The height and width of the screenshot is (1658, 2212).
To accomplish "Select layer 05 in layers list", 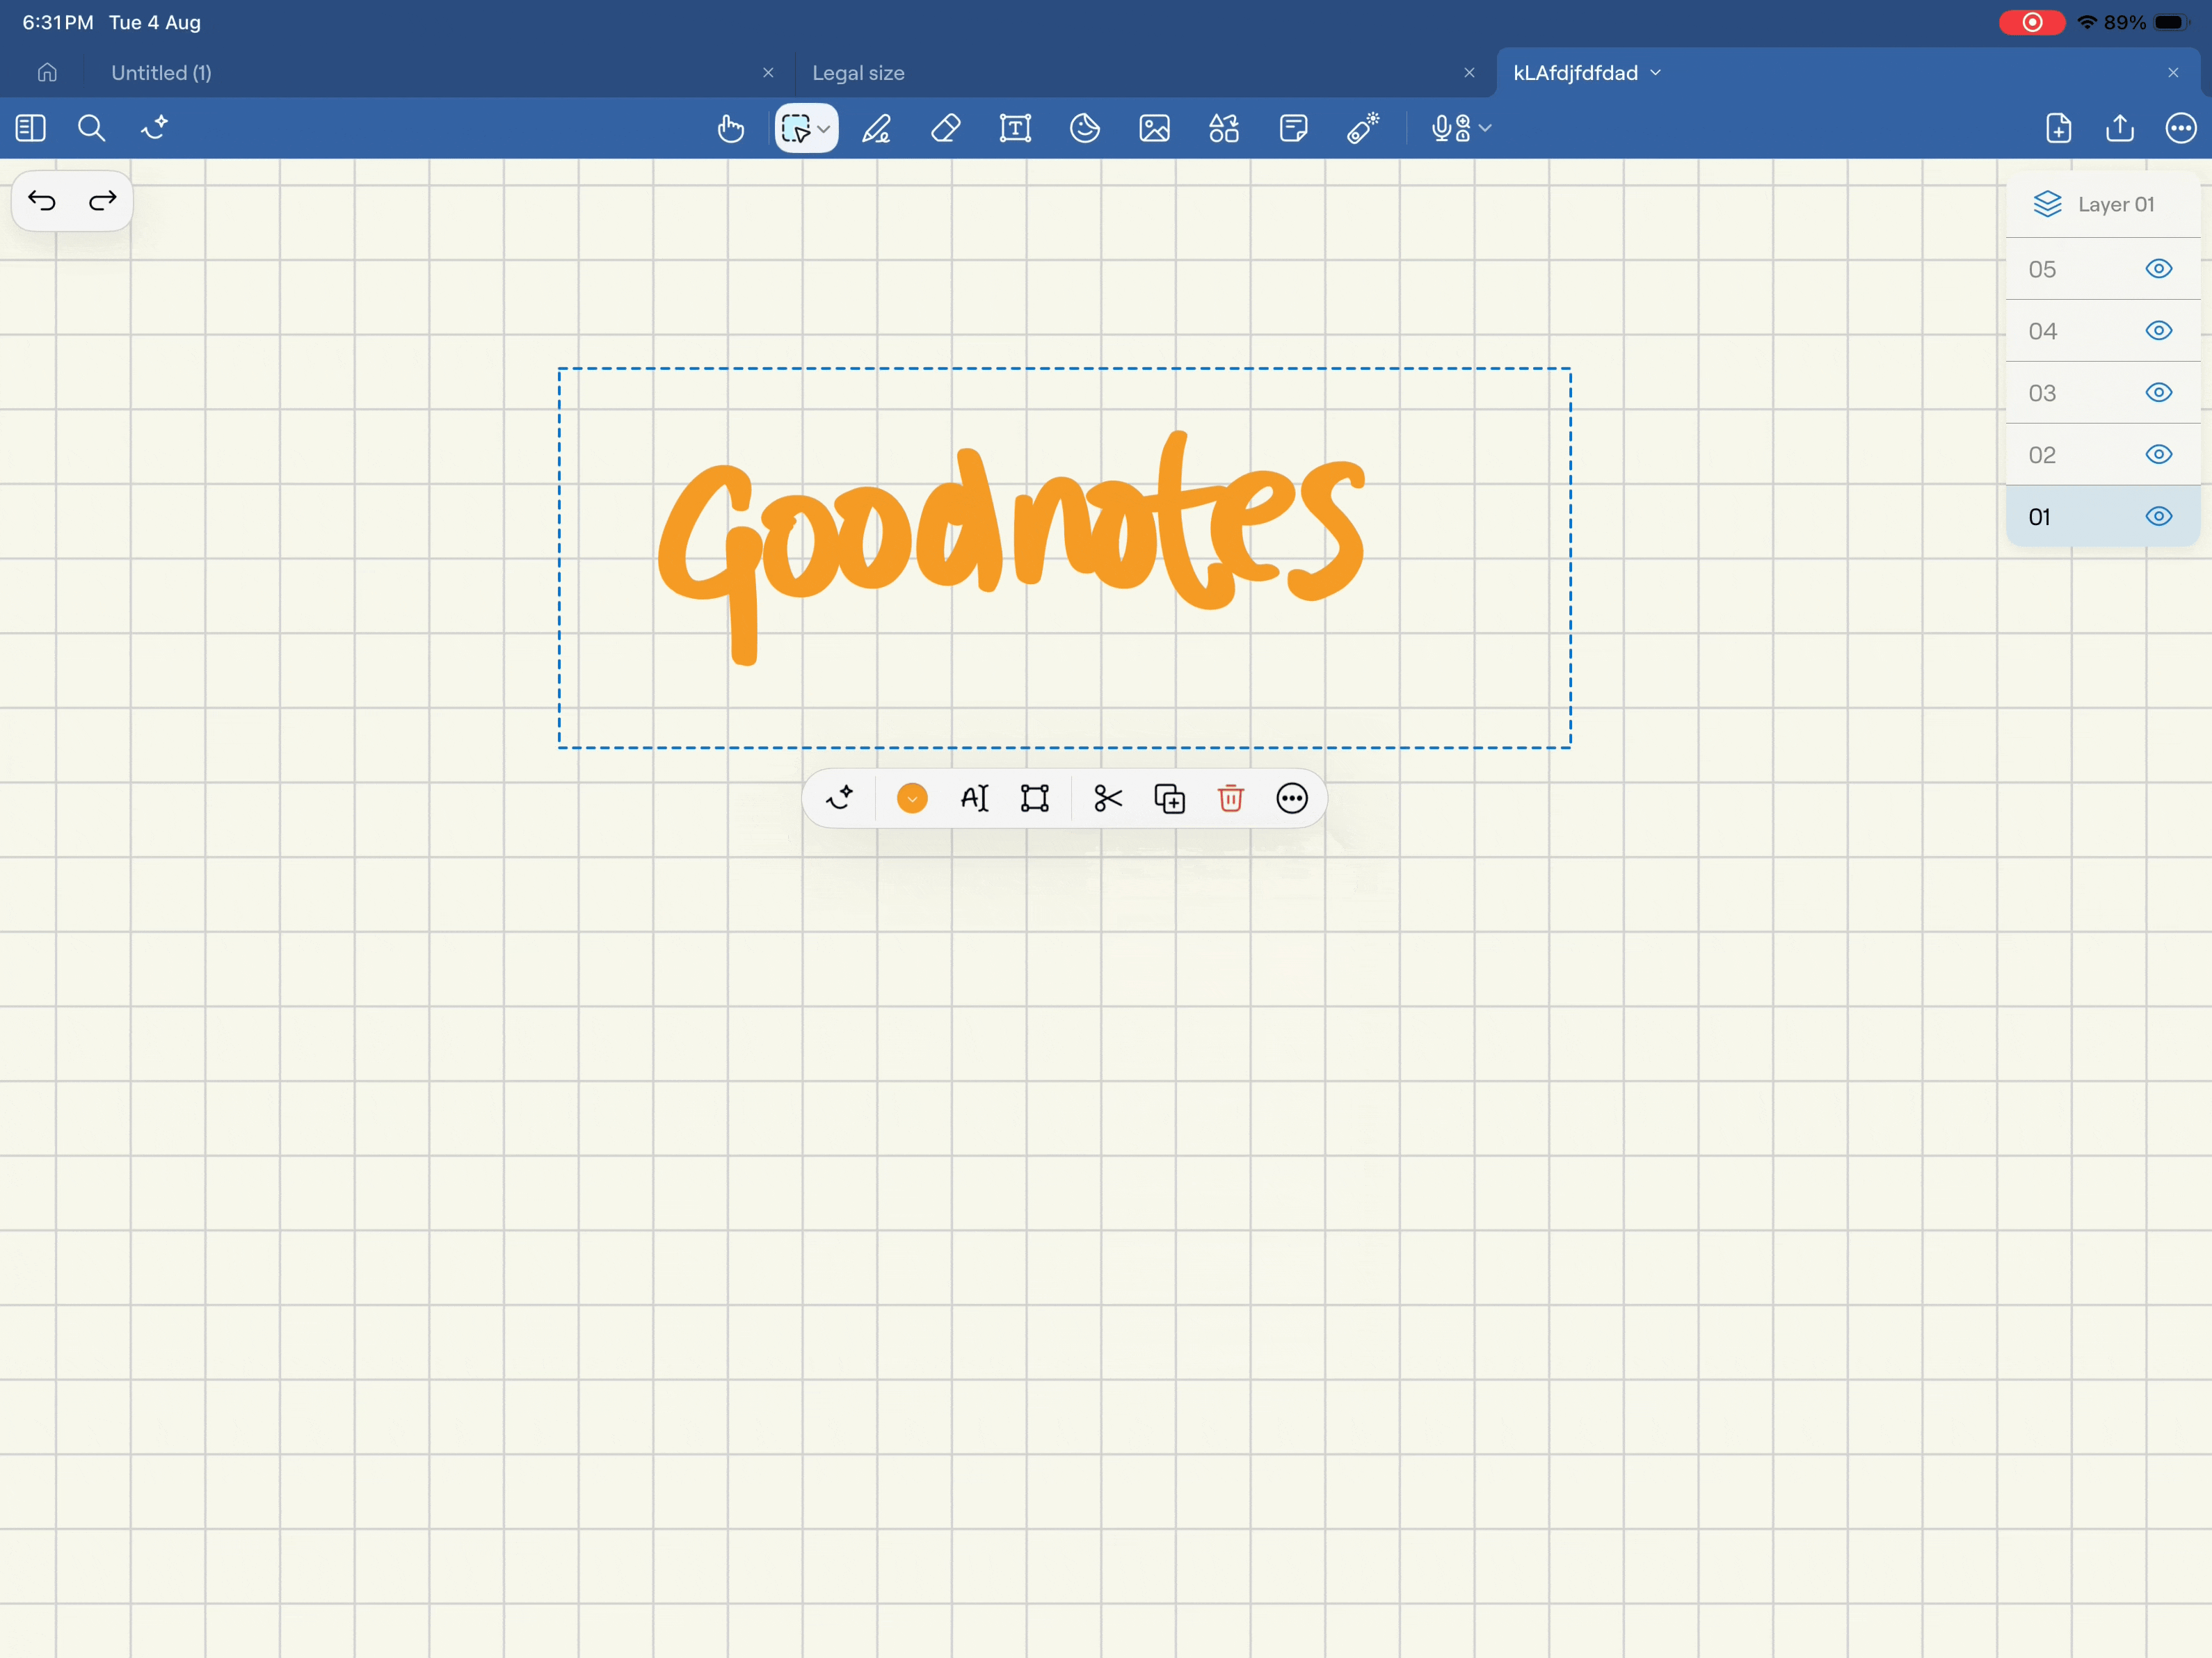I will [x=2103, y=269].
